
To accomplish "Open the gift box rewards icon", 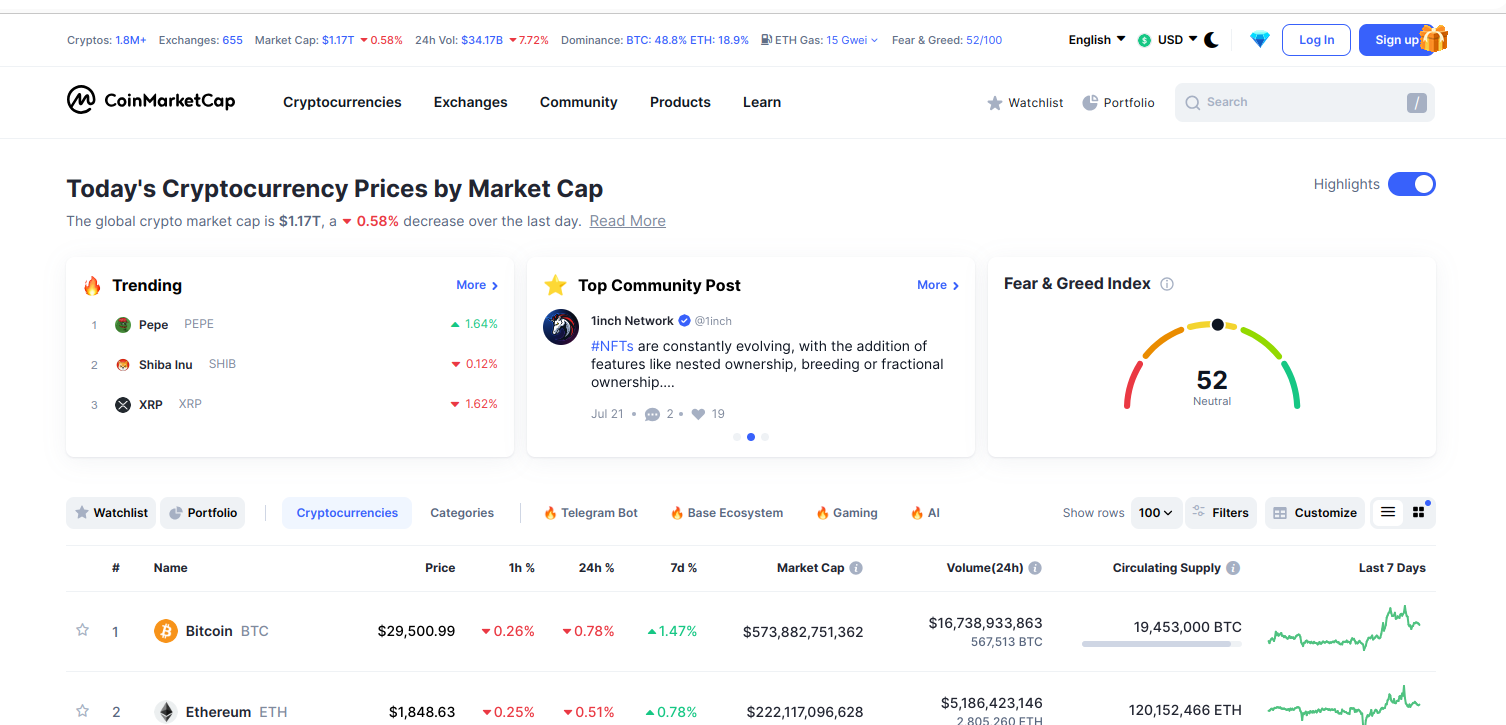I will click(x=1433, y=39).
